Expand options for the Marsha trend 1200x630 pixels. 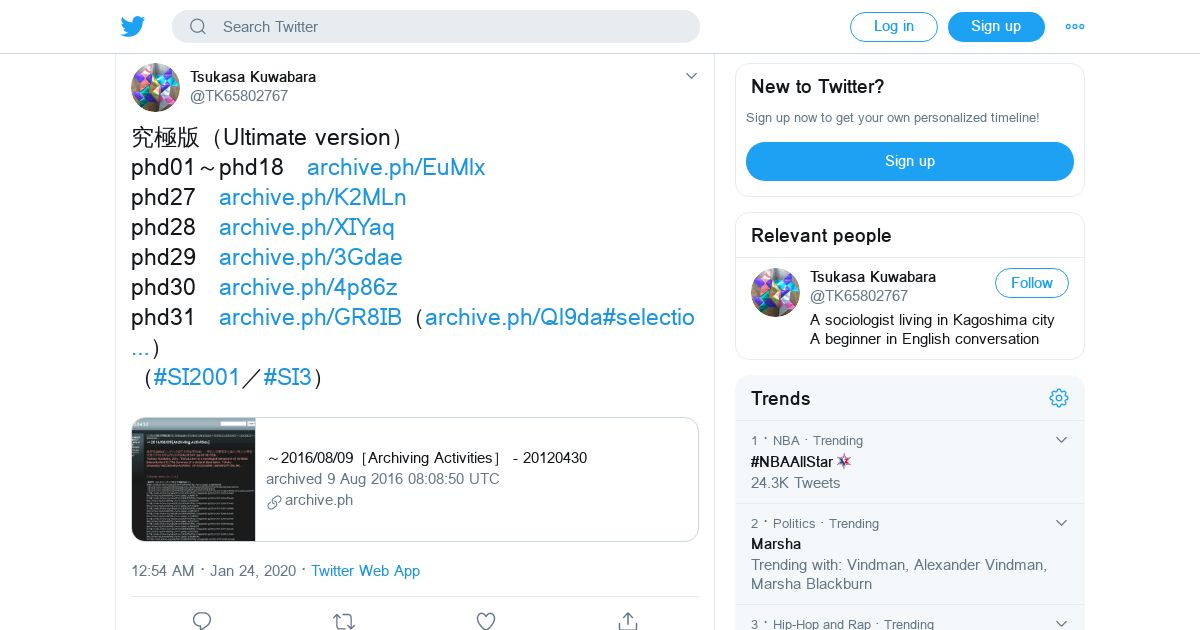(1062, 523)
